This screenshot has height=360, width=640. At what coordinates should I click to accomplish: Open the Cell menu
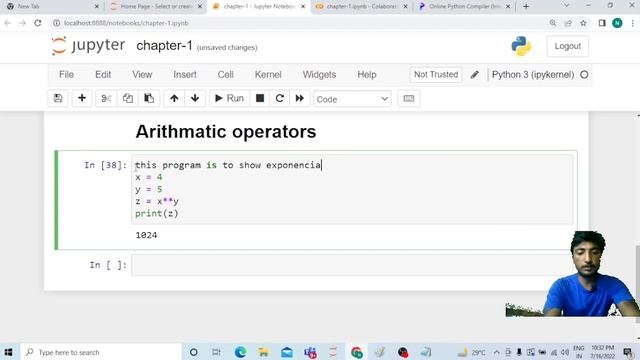pos(225,75)
